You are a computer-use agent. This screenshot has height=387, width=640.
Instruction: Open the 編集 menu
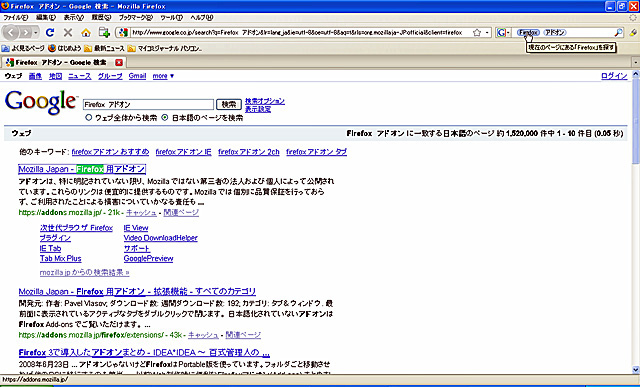click(46, 18)
